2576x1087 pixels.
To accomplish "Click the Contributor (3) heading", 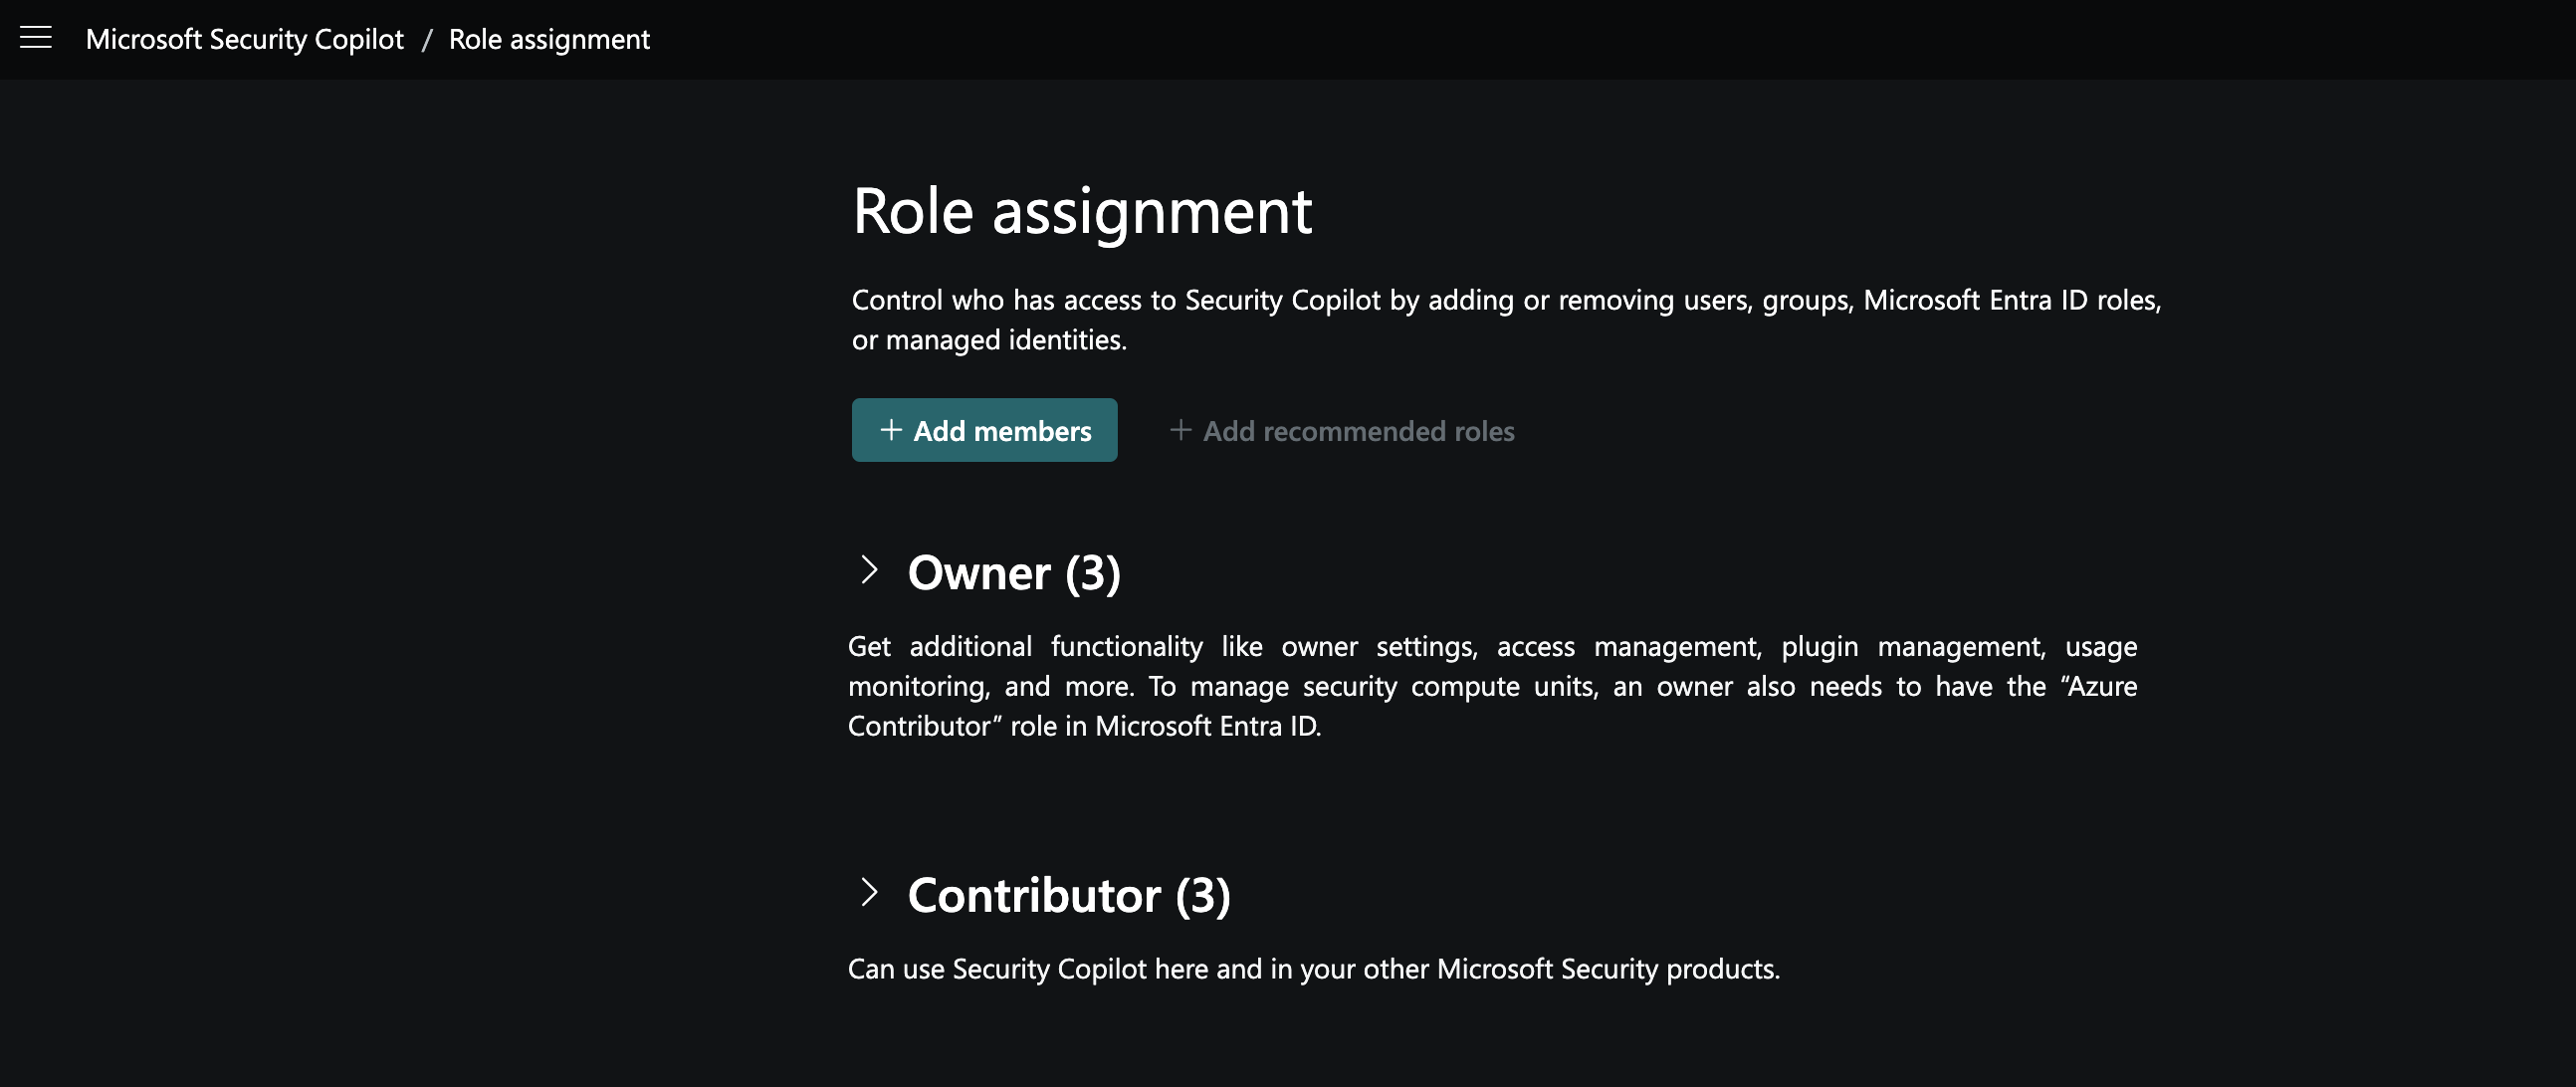I will [1068, 895].
